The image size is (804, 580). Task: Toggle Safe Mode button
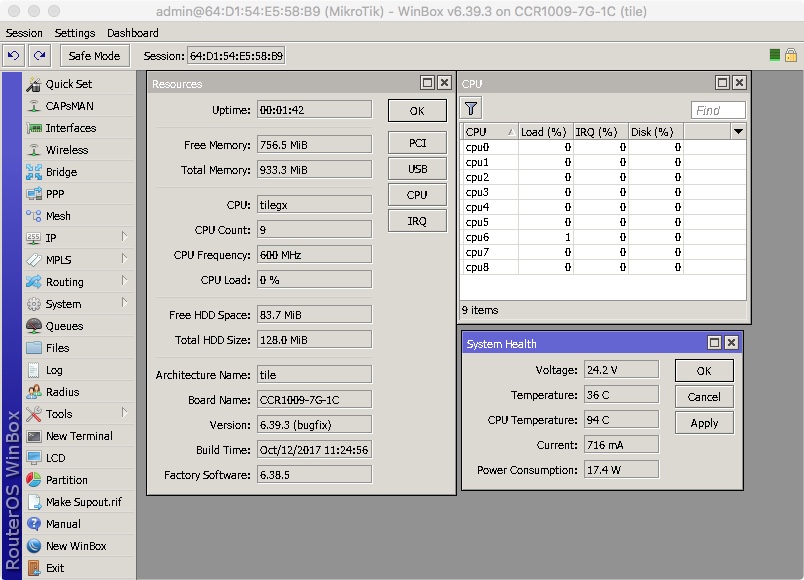click(95, 56)
